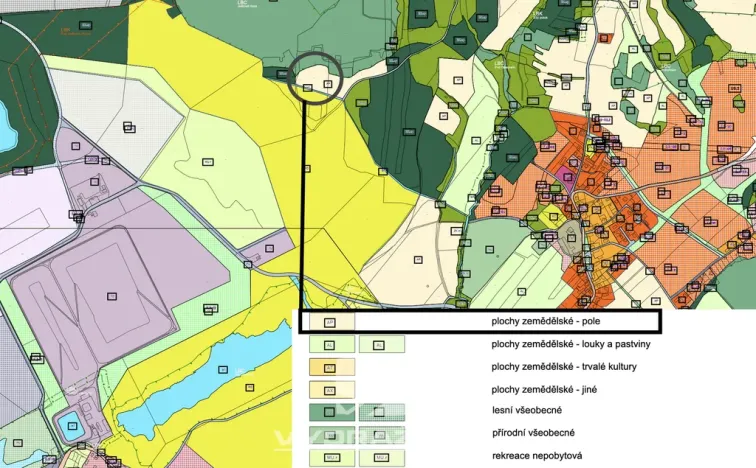Click the zone marker in the large purple area
This screenshot has height=468, width=756.
click(112, 296)
